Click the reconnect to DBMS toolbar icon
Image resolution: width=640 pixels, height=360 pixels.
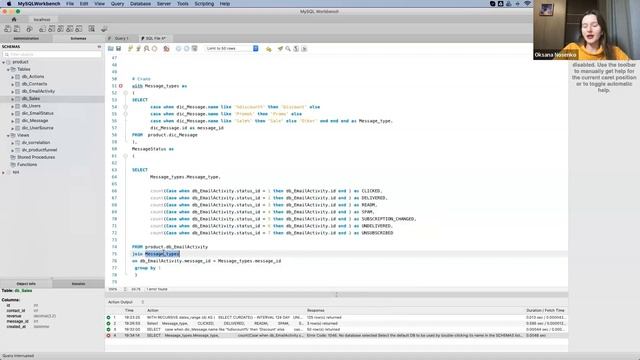click(x=104, y=29)
